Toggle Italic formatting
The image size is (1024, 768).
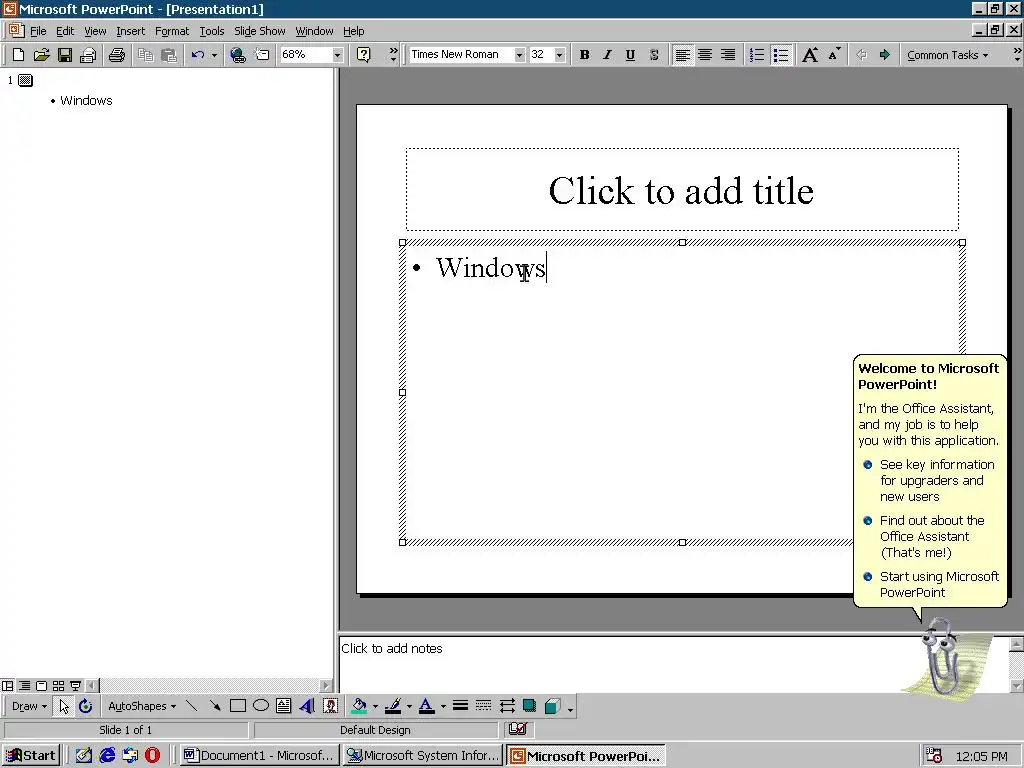pyautogui.click(x=607, y=55)
